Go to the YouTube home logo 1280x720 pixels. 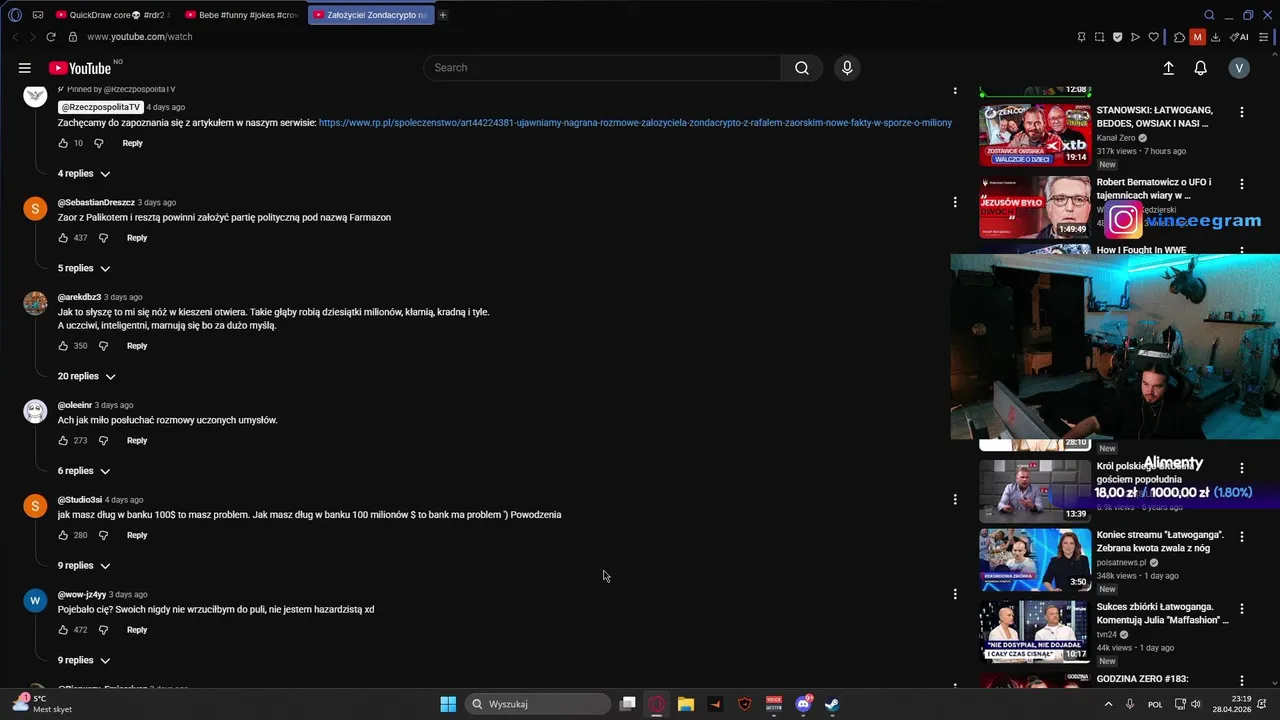(79, 68)
